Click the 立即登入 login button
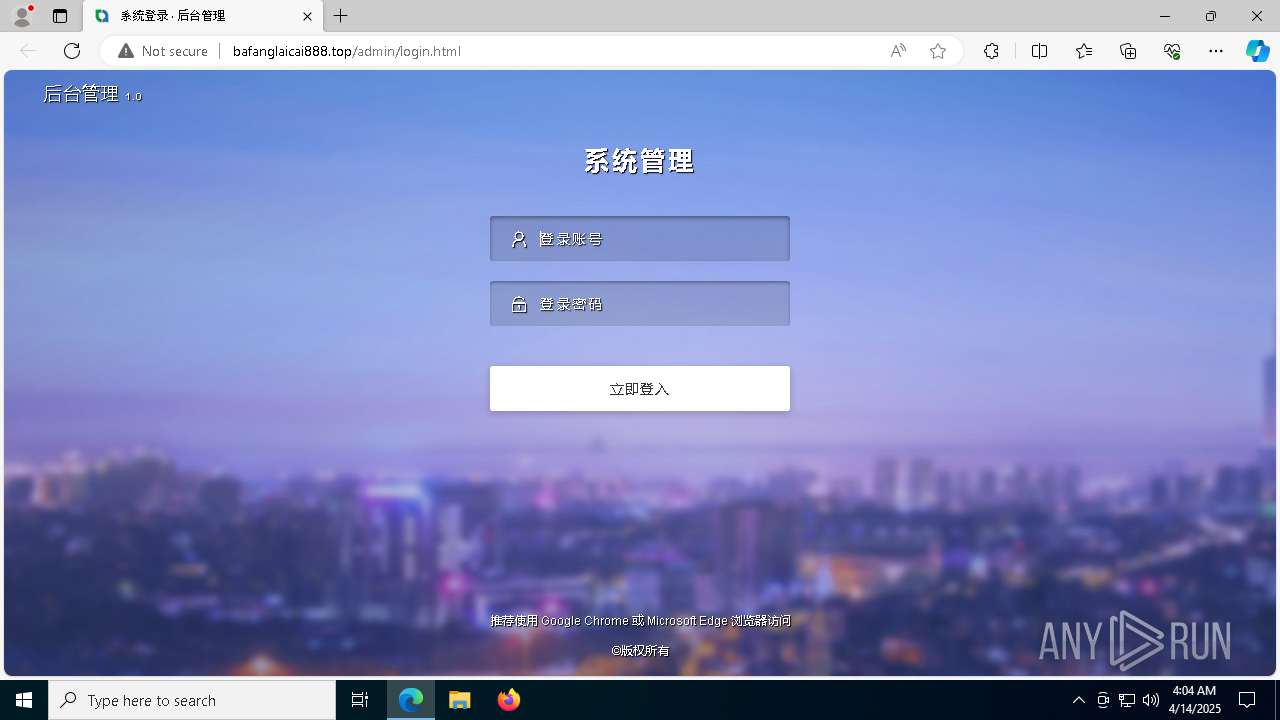The width and height of the screenshot is (1280, 720). coord(640,389)
